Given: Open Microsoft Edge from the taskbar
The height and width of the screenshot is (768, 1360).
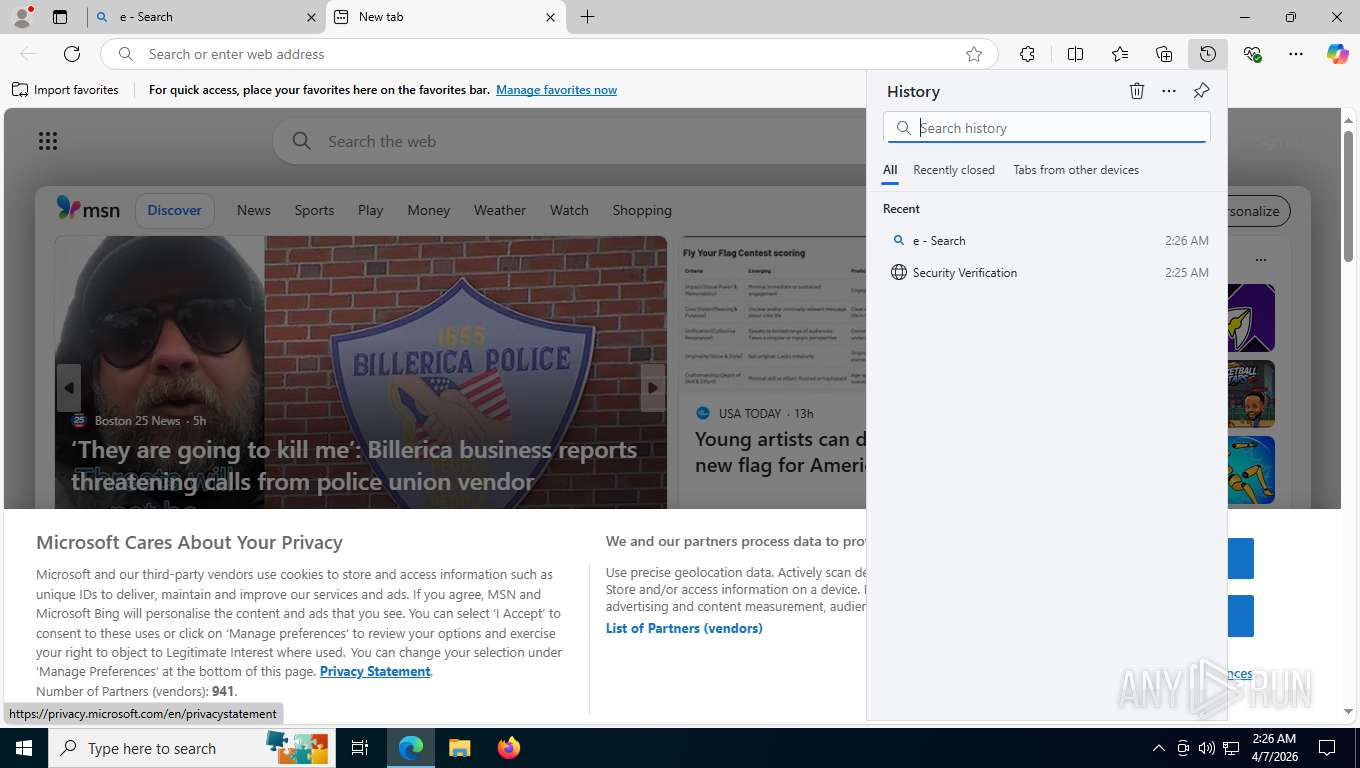Looking at the screenshot, I should (x=411, y=748).
